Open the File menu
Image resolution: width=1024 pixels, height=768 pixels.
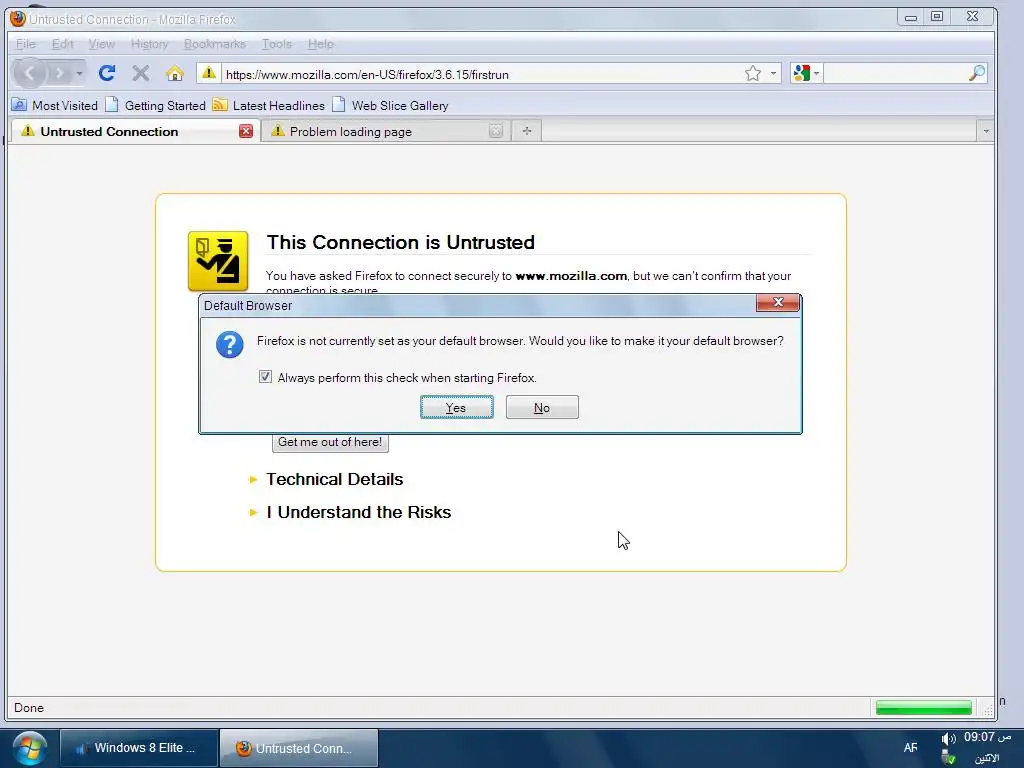tap(25, 44)
